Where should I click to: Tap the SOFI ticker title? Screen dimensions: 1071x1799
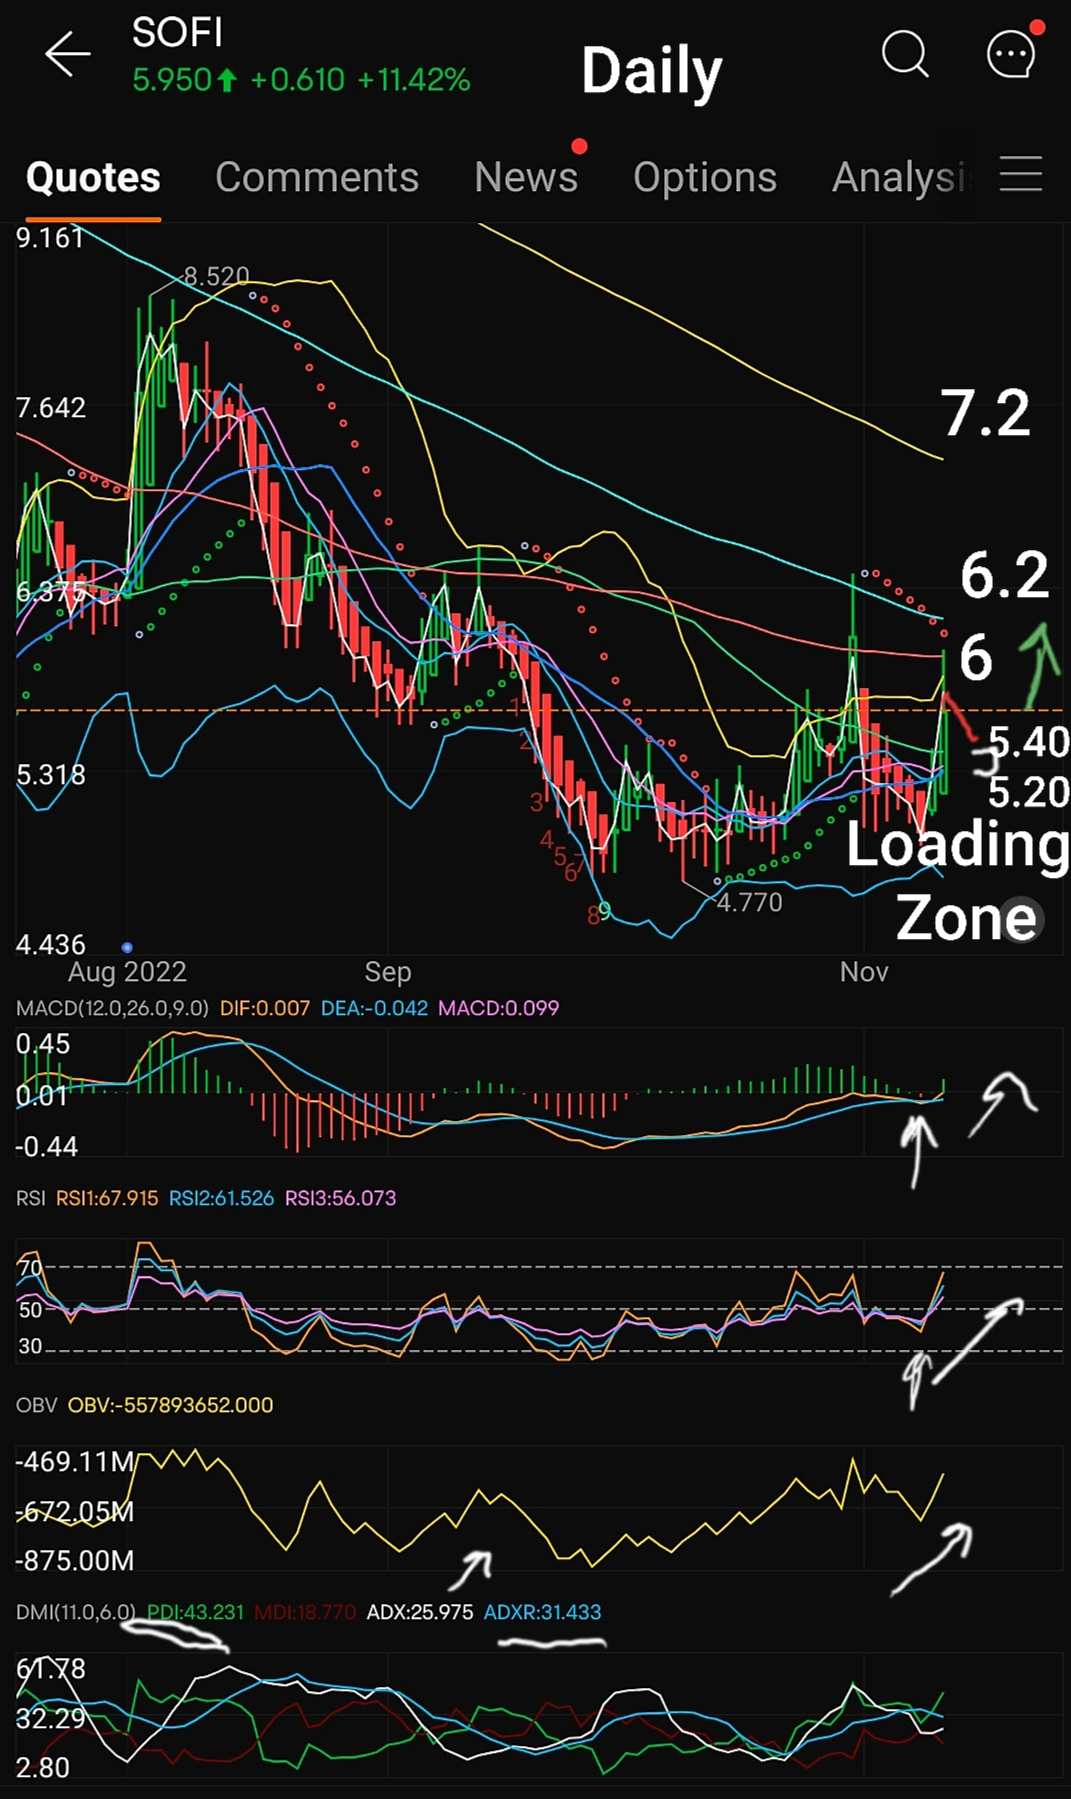pyautogui.click(x=177, y=33)
